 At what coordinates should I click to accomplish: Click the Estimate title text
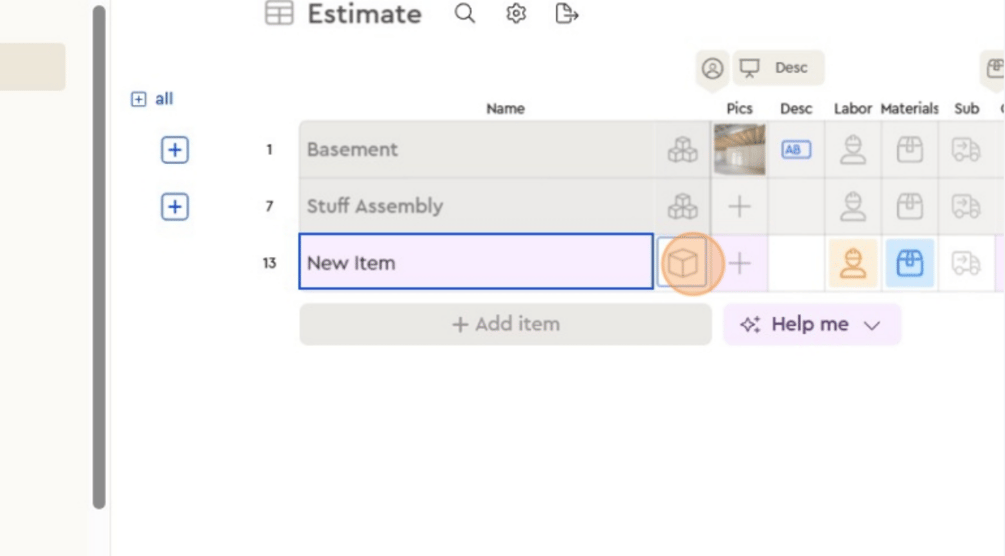pyautogui.click(x=364, y=14)
